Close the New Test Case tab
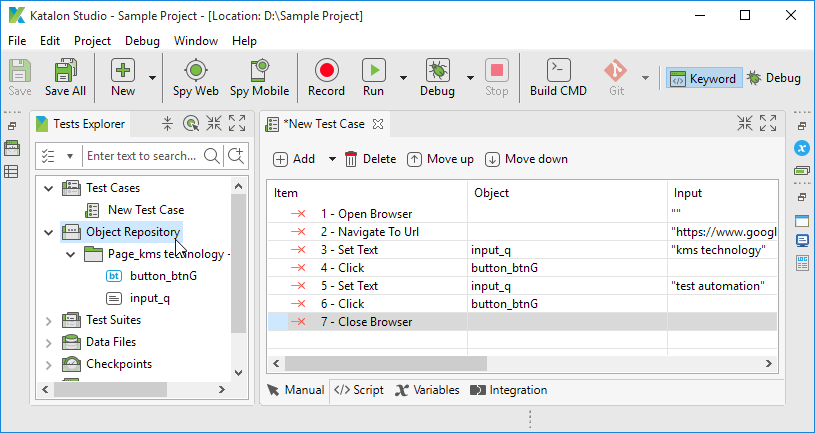 pos(378,124)
